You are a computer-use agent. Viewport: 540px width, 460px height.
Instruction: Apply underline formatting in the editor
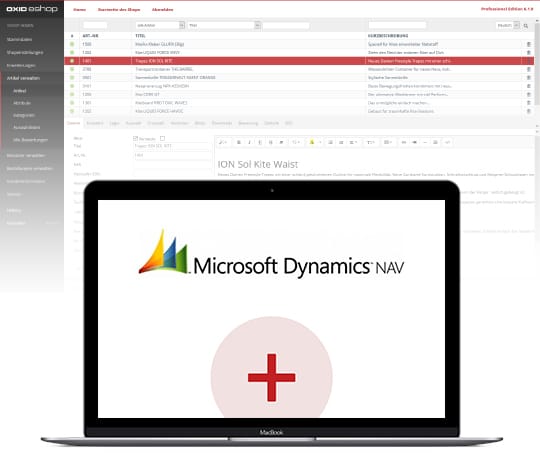click(x=260, y=142)
